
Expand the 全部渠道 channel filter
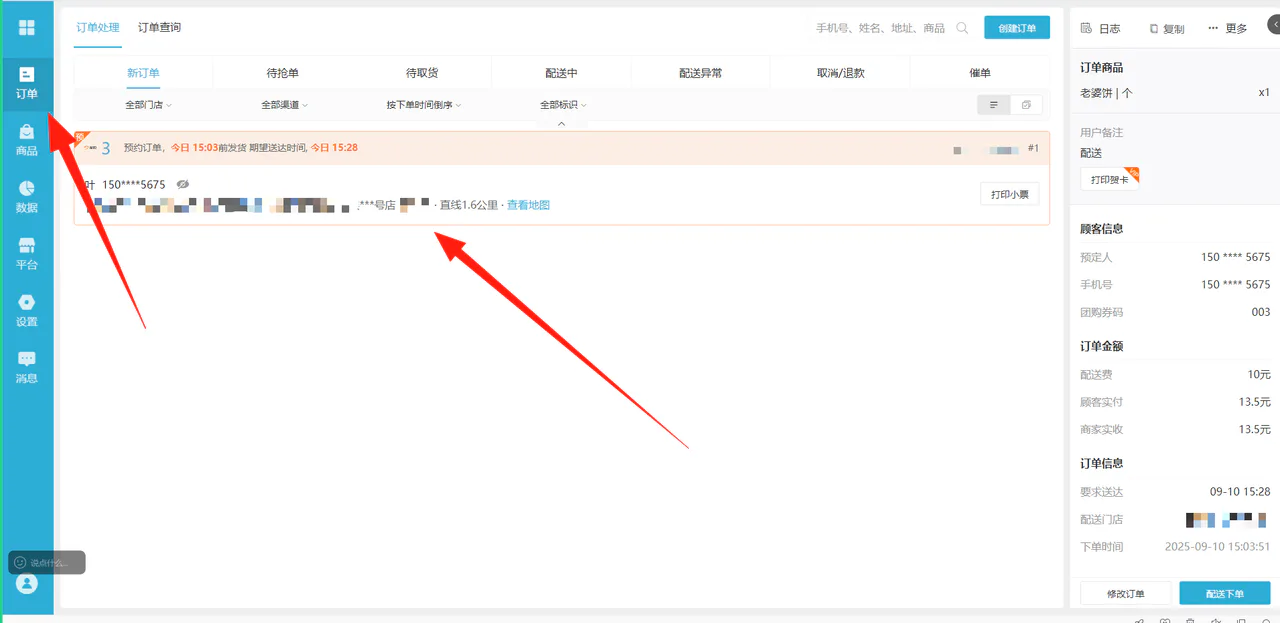[x=285, y=105]
